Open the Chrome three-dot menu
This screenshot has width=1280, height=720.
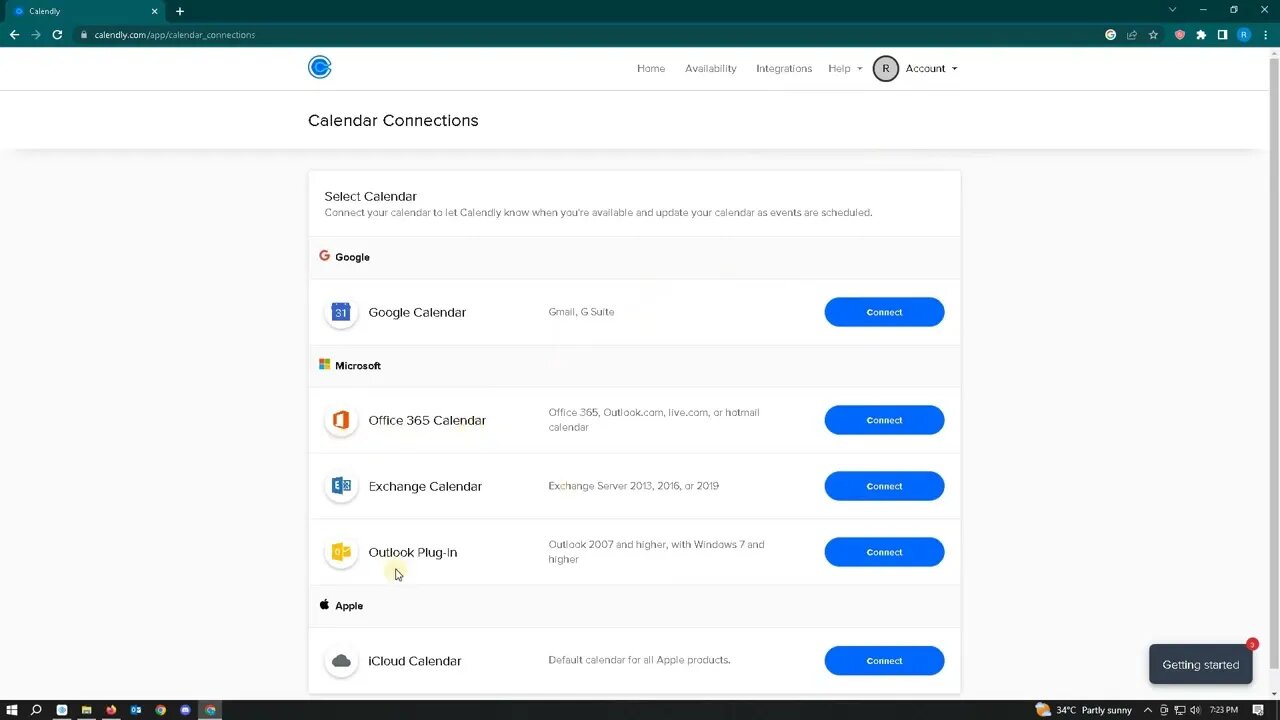tap(1266, 35)
